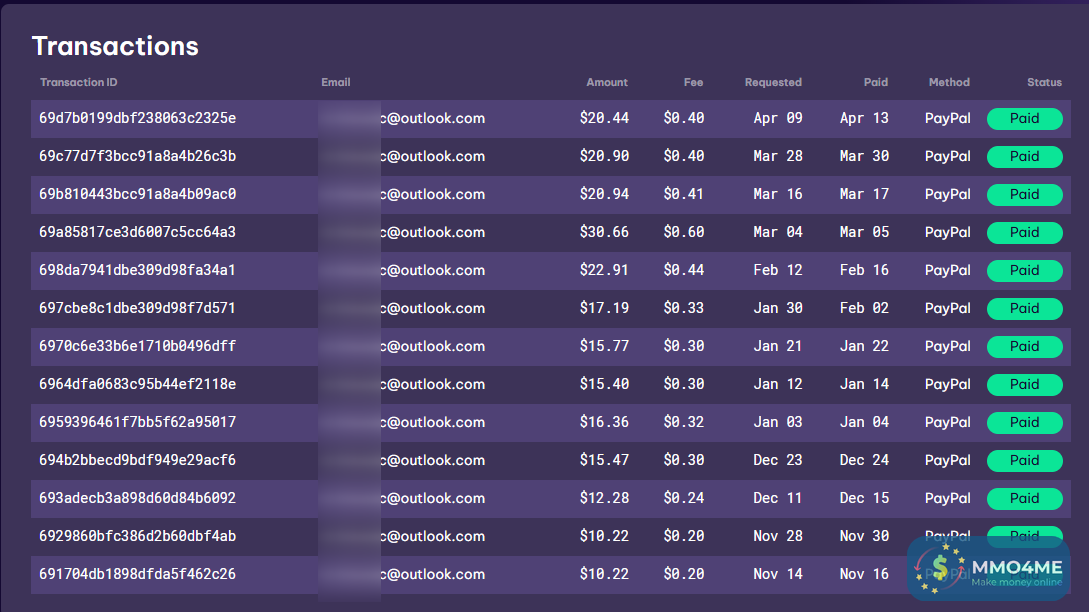Click the $15.47 amount cell
The width and height of the screenshot is (1089, 612).
point(604,460)
